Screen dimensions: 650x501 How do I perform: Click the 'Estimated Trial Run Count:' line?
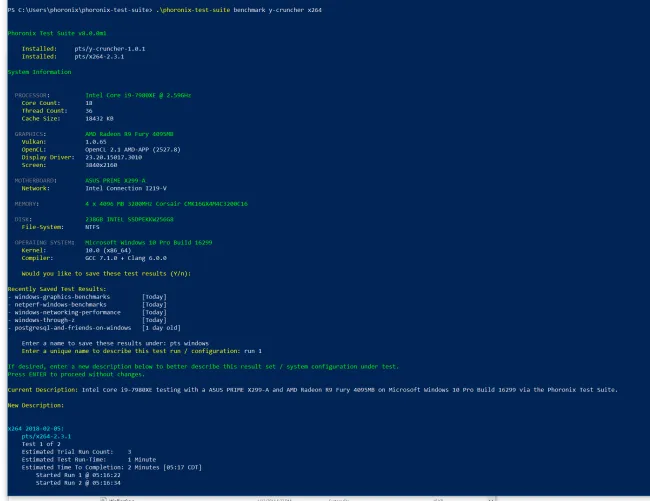click(x=77, y=452)
